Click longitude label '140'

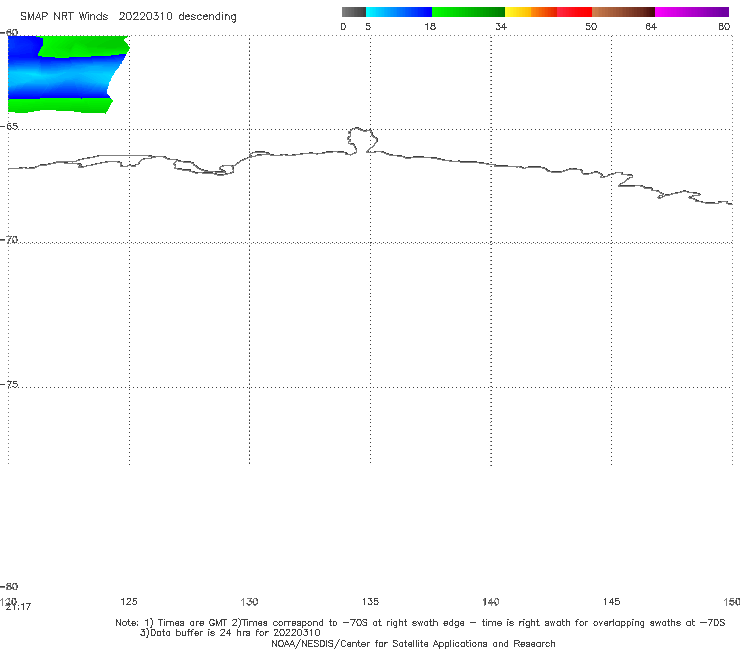coord(491,601)
